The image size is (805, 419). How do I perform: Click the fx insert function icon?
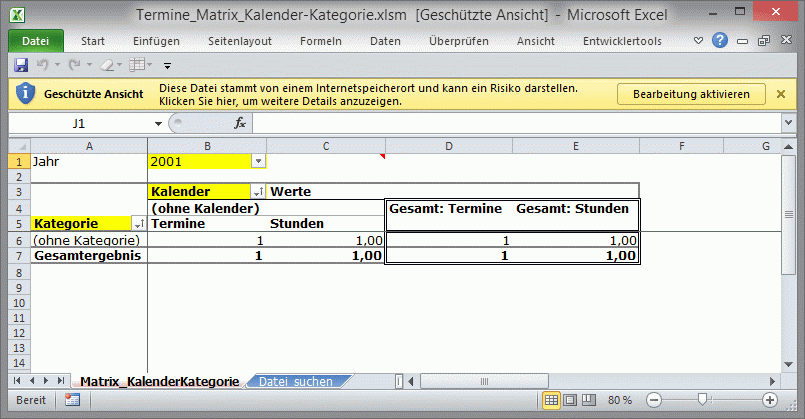pos(240,123)
